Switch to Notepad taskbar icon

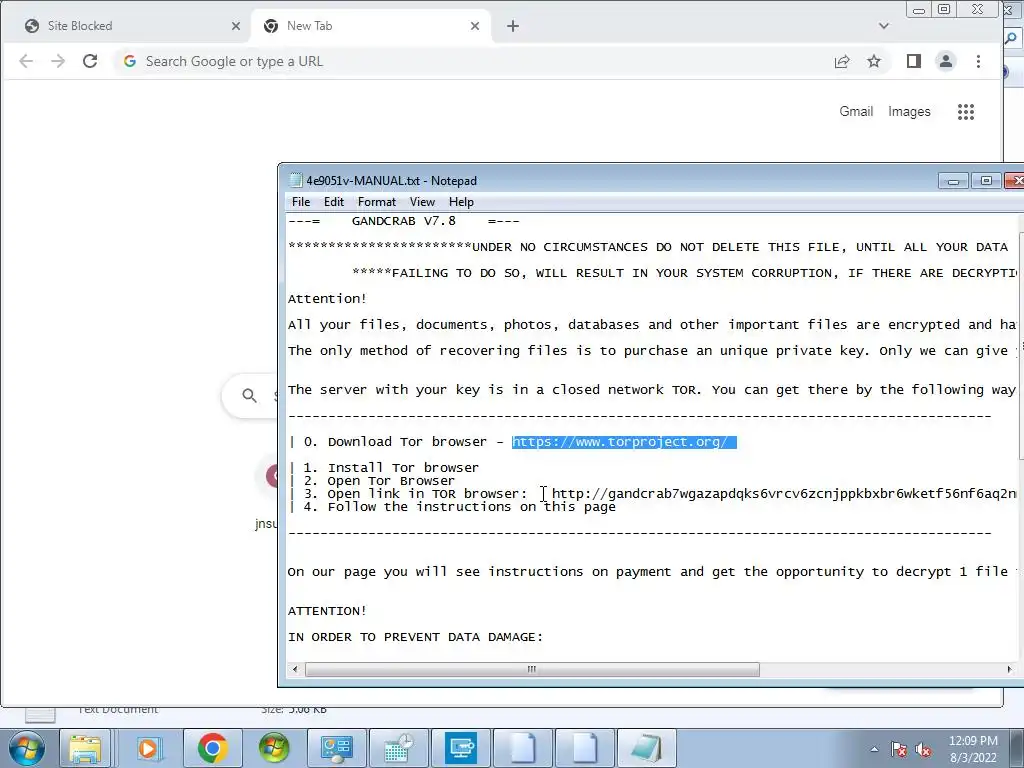(646, 748)
